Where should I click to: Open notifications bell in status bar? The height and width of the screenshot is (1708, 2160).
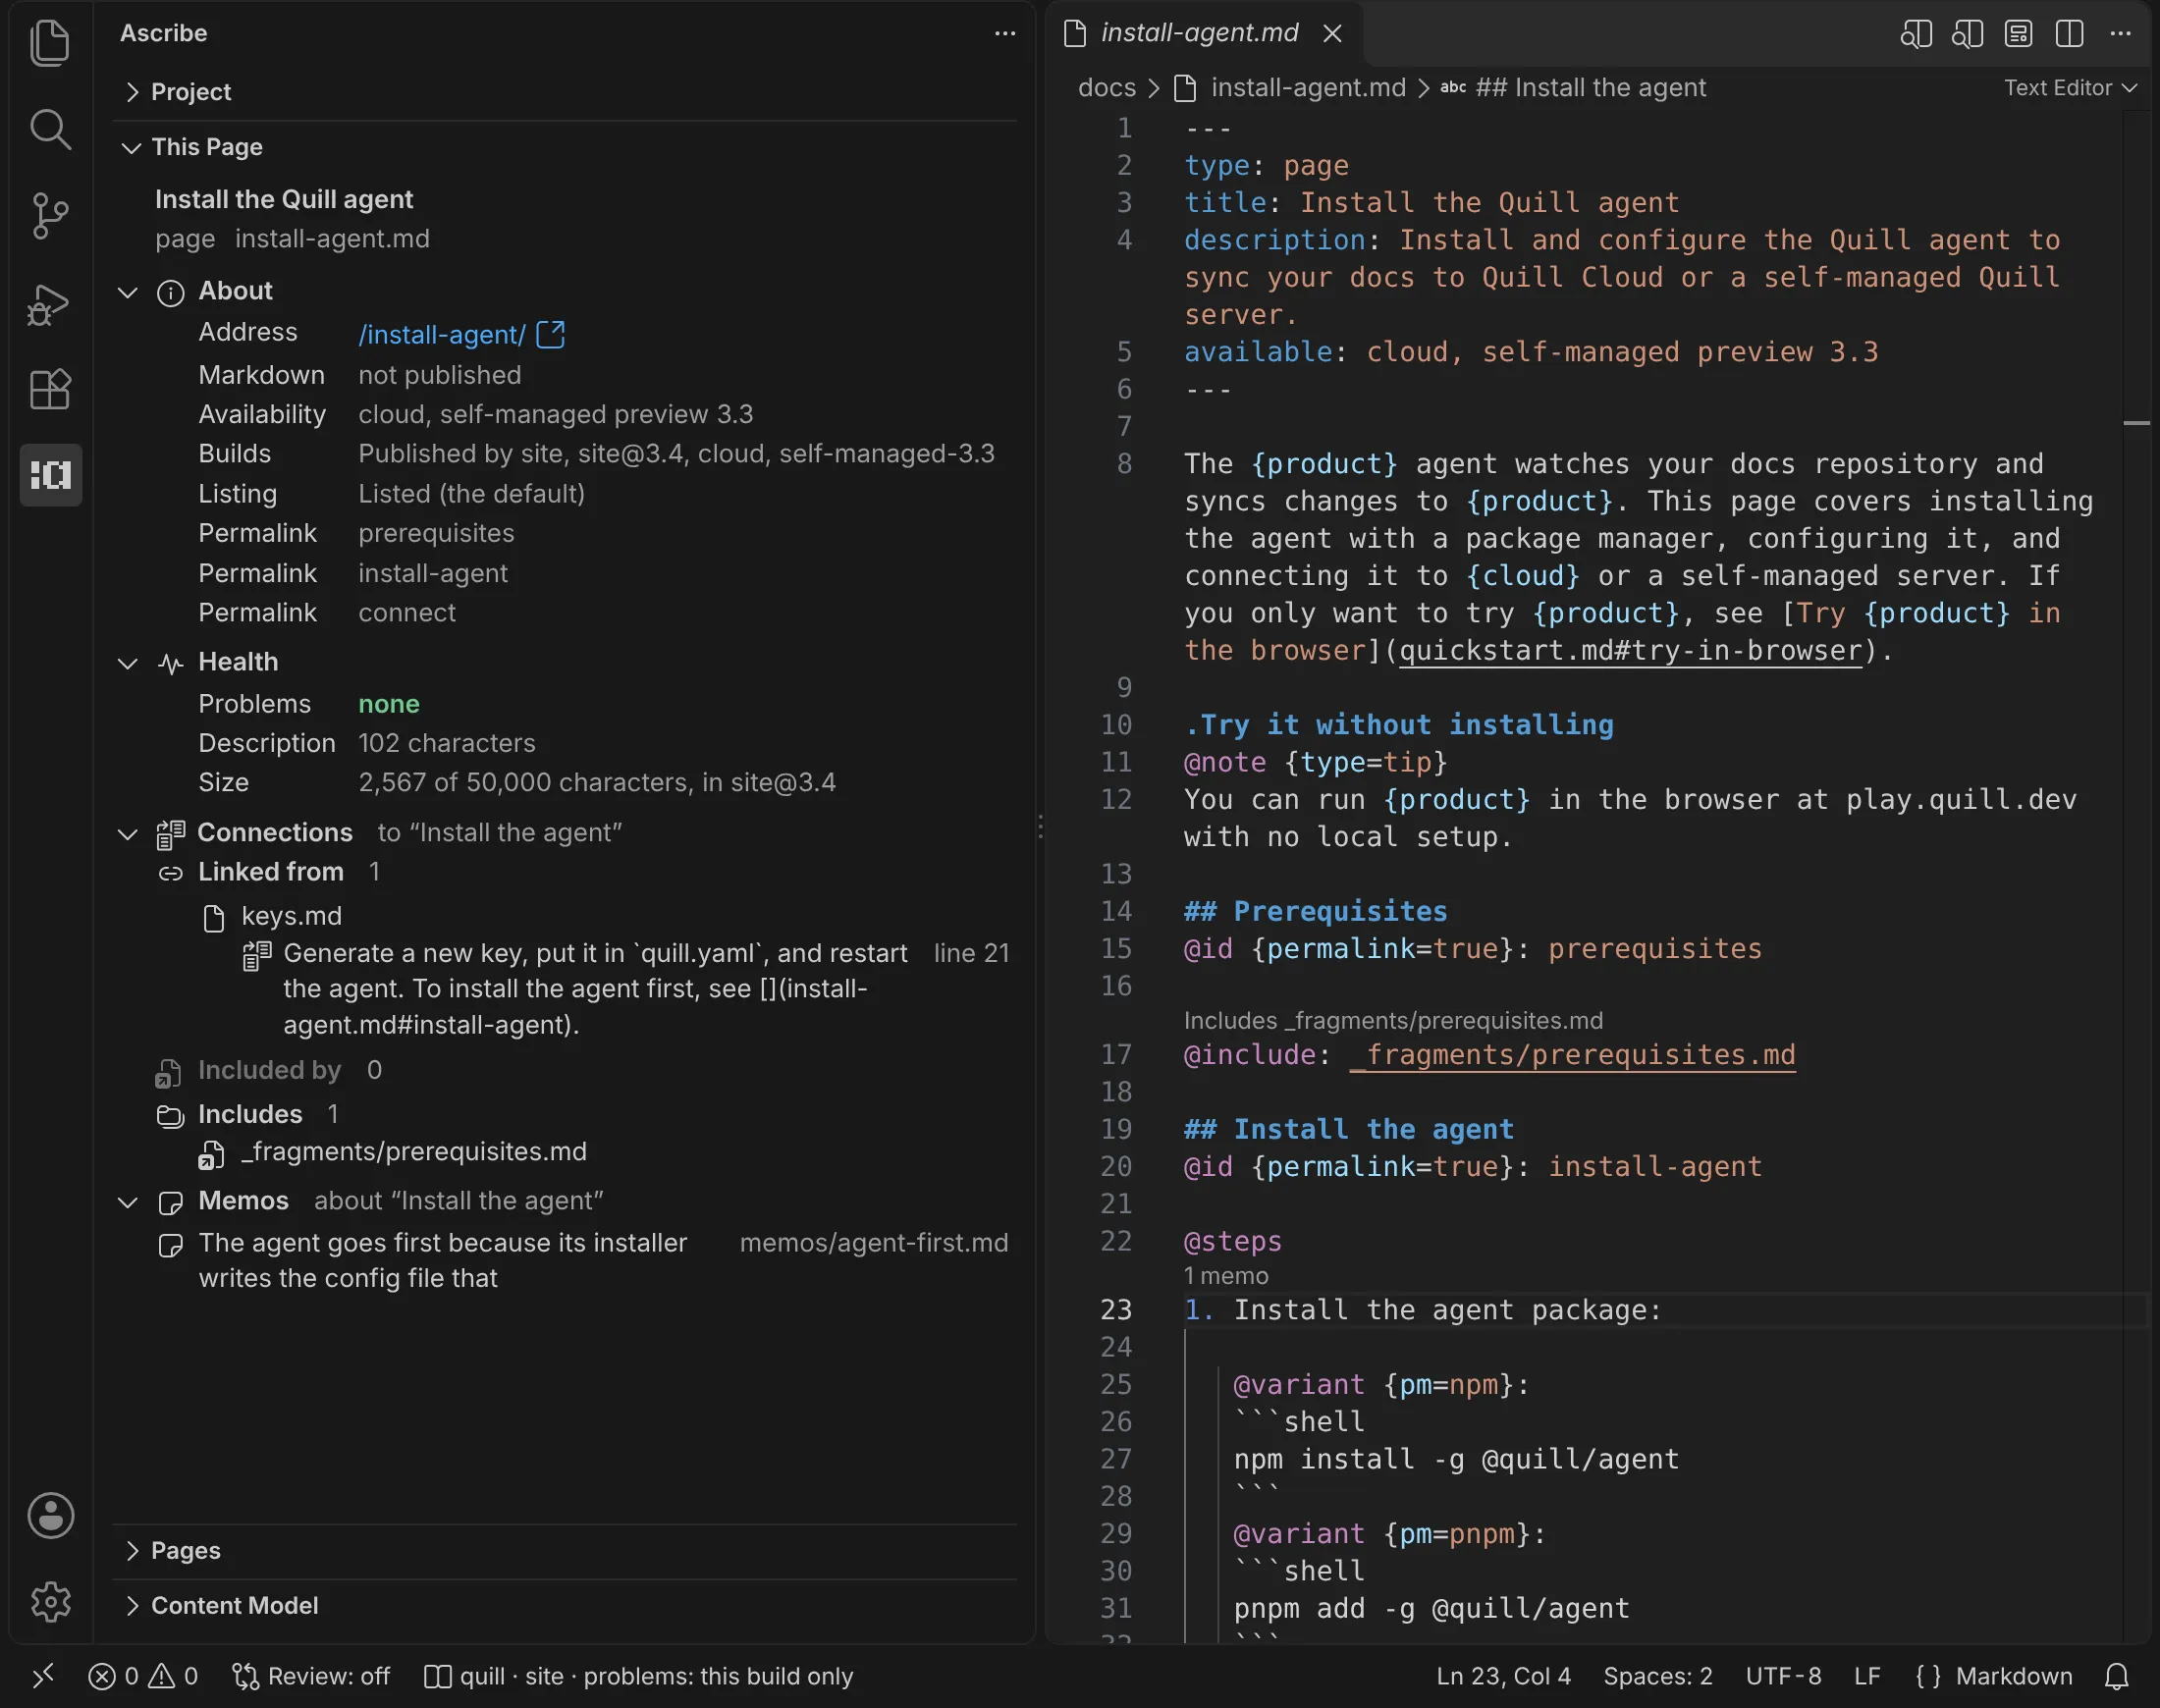pos(2117,1676)
